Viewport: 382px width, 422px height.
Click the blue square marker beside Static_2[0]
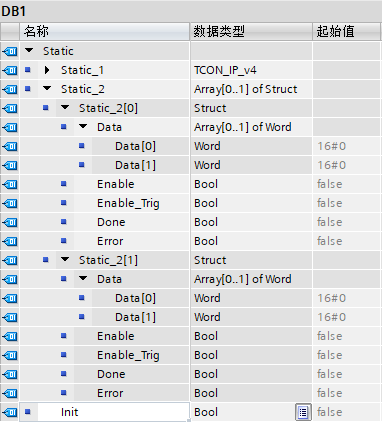coord(46,108)
